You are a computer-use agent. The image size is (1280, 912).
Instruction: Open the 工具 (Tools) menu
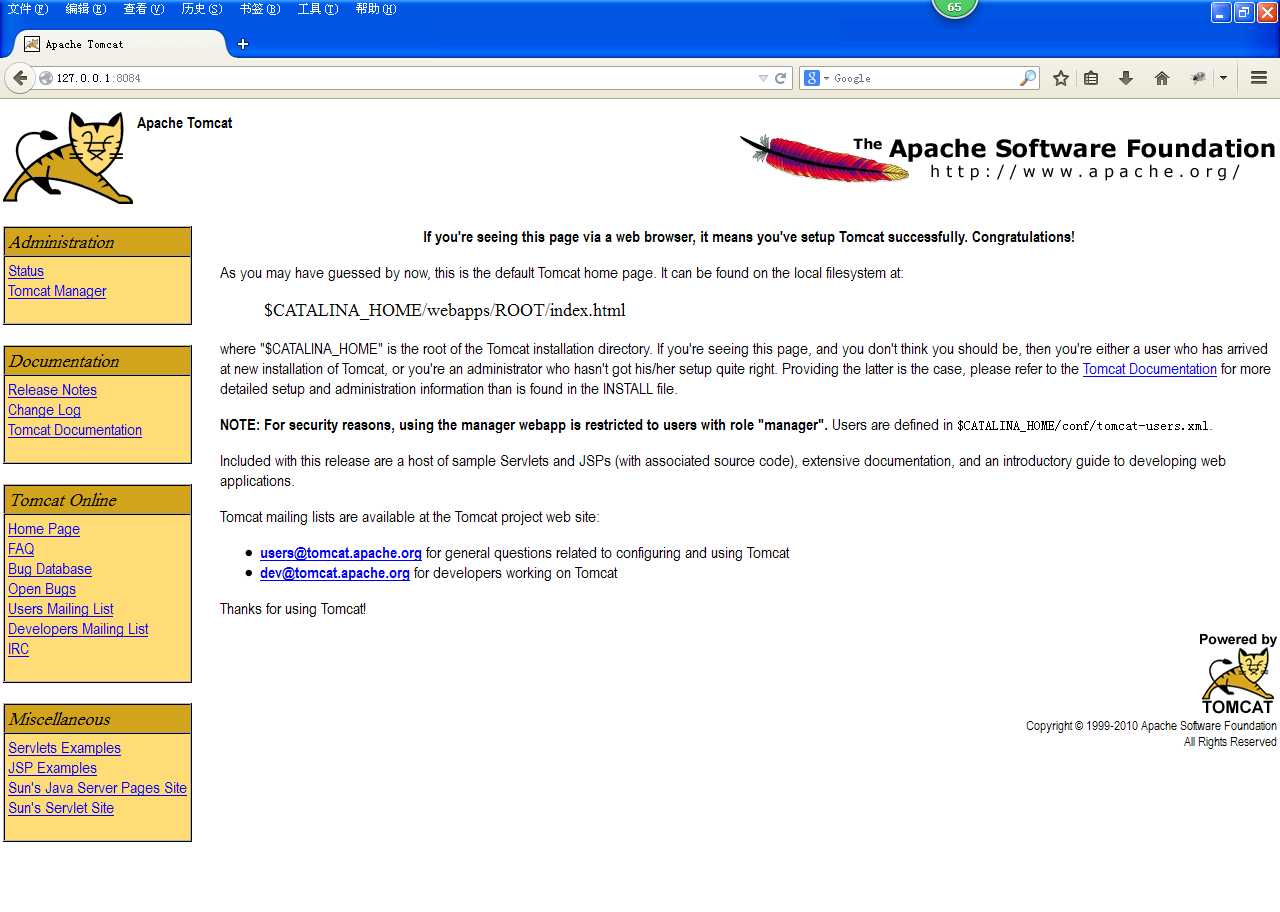tap(316, 9)
